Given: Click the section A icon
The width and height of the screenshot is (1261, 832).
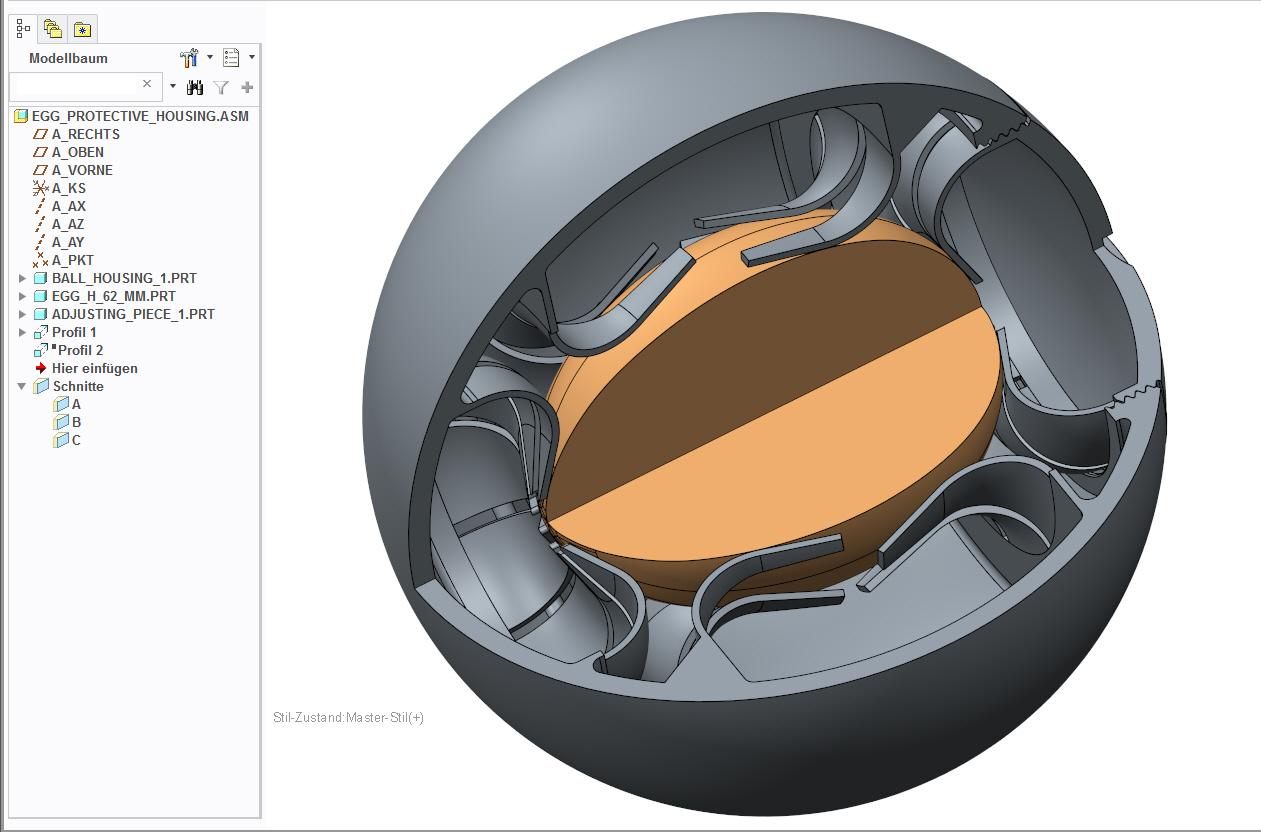Looking at the screenshot, I should 61,404.
